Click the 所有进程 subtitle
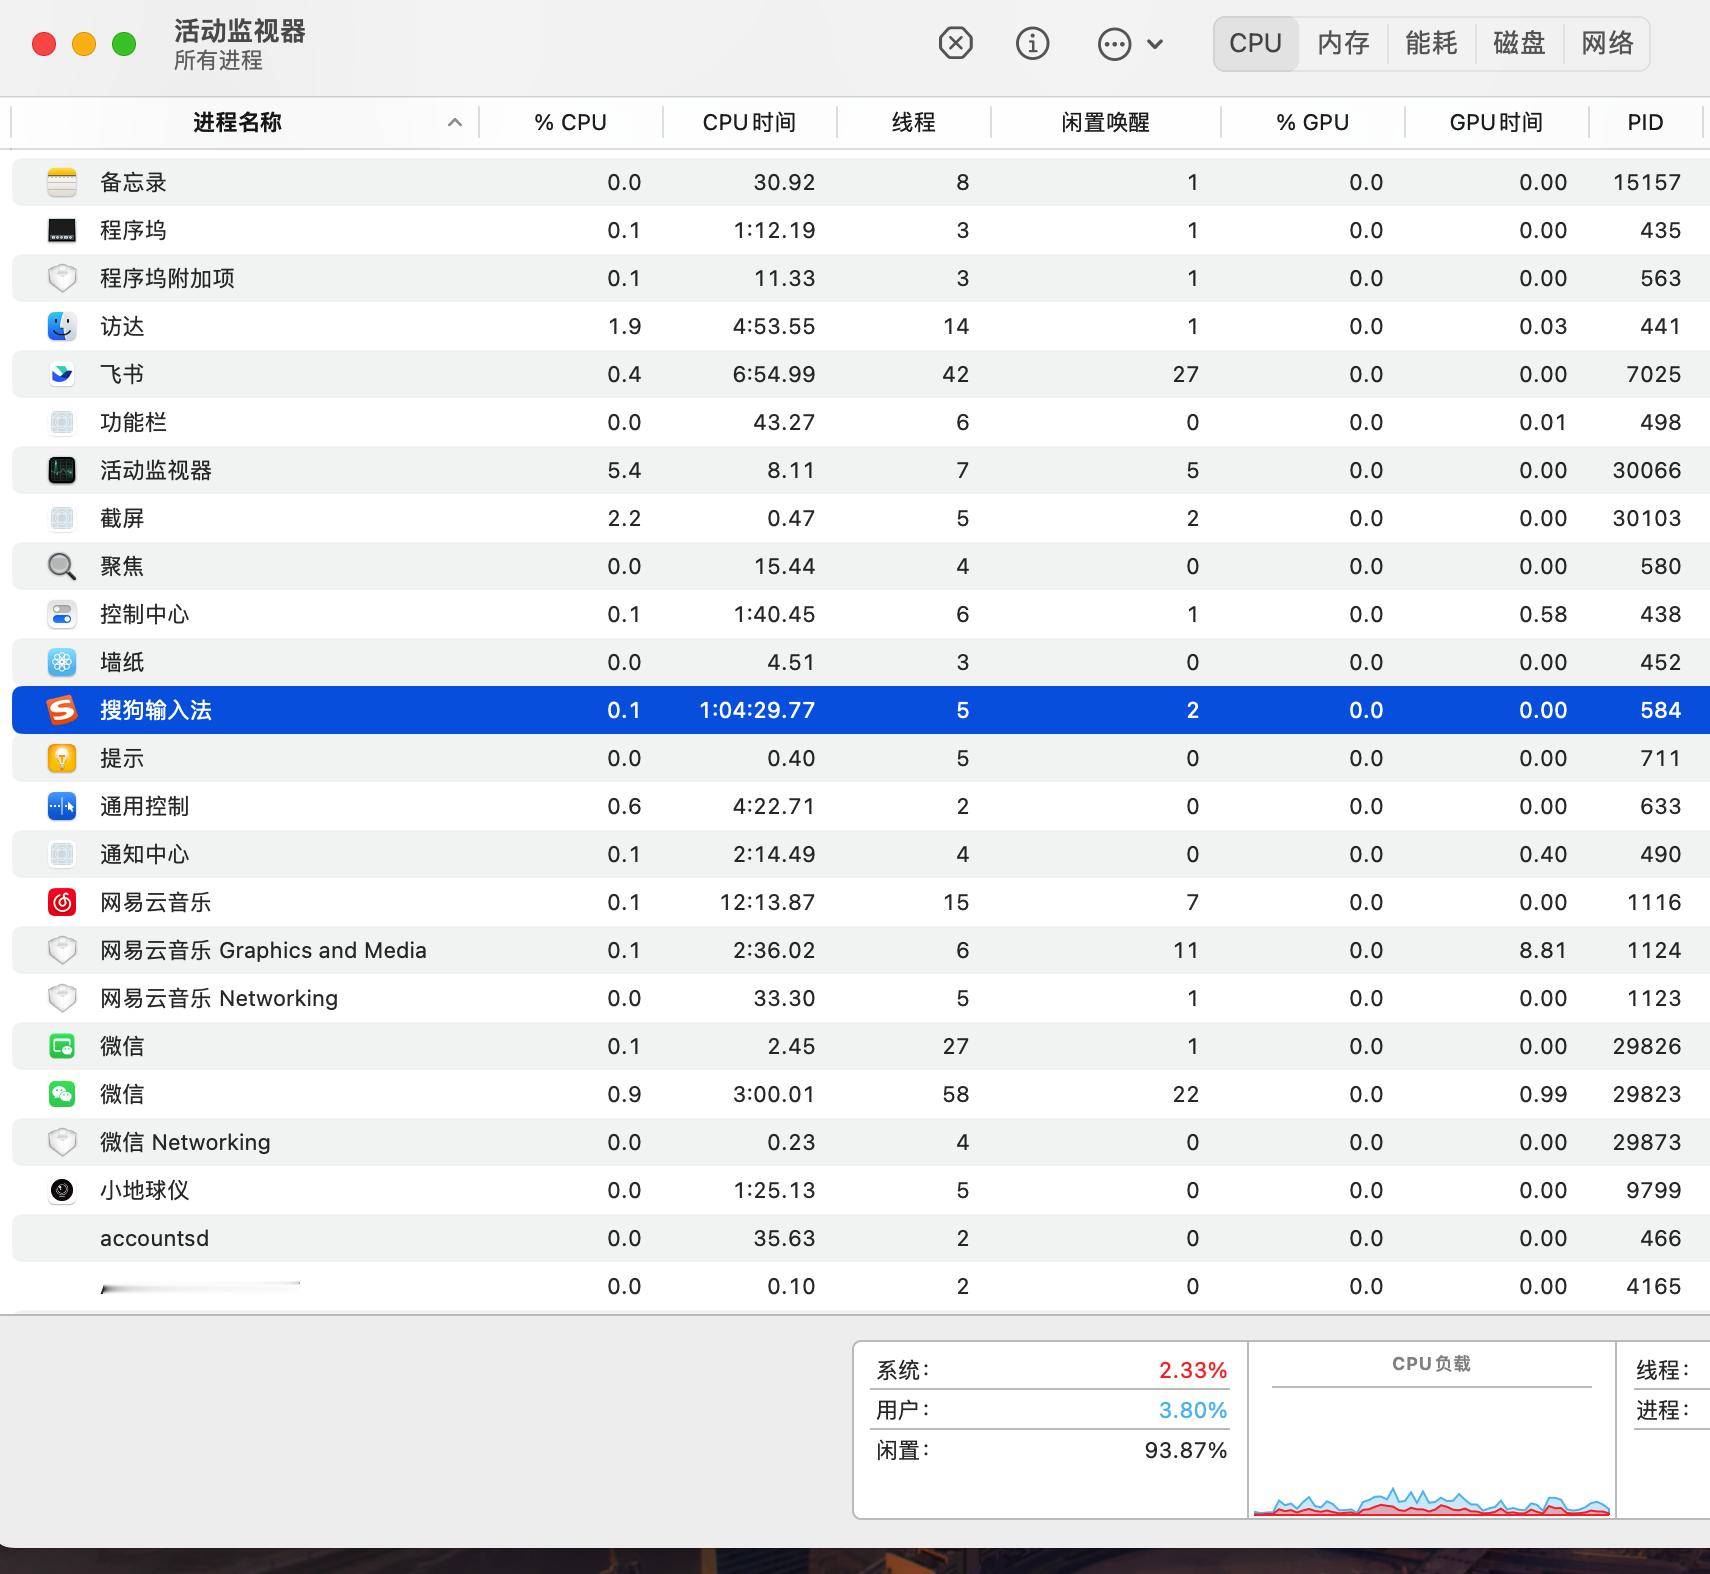The image size is (1710, 1574). [x=218, y=61]
